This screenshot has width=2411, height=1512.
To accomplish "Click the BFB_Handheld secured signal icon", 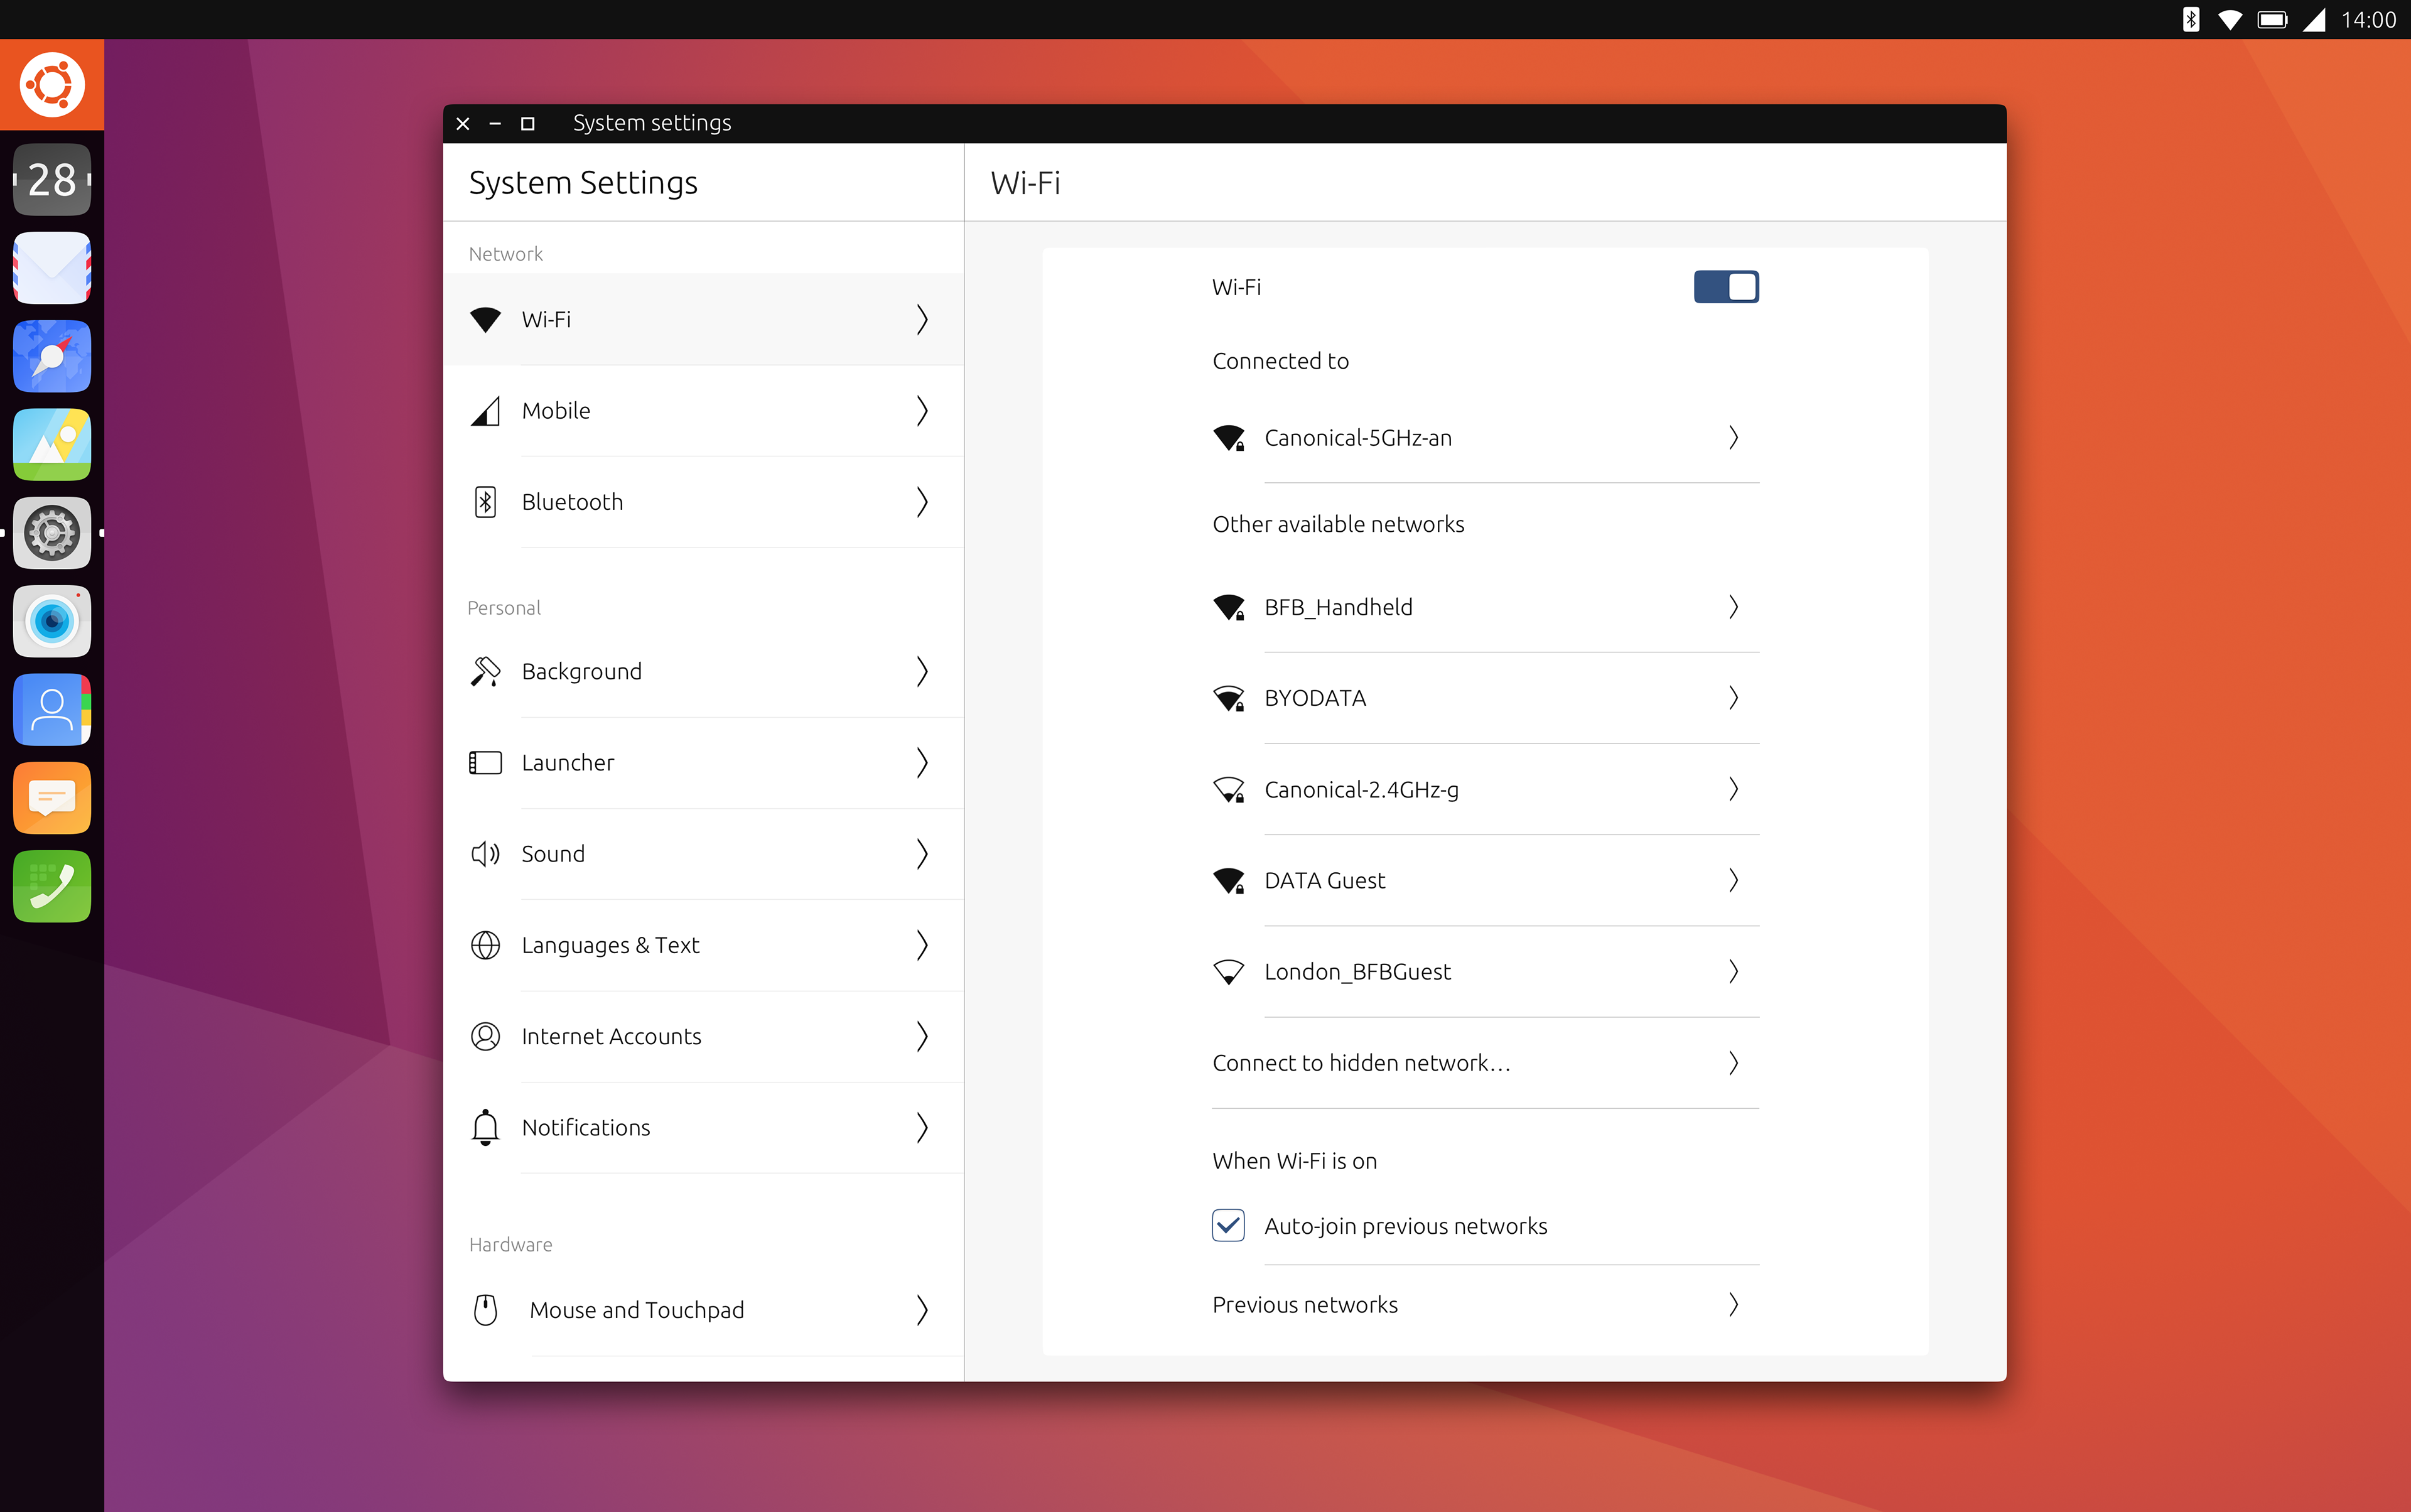I will click(1228, 607).
